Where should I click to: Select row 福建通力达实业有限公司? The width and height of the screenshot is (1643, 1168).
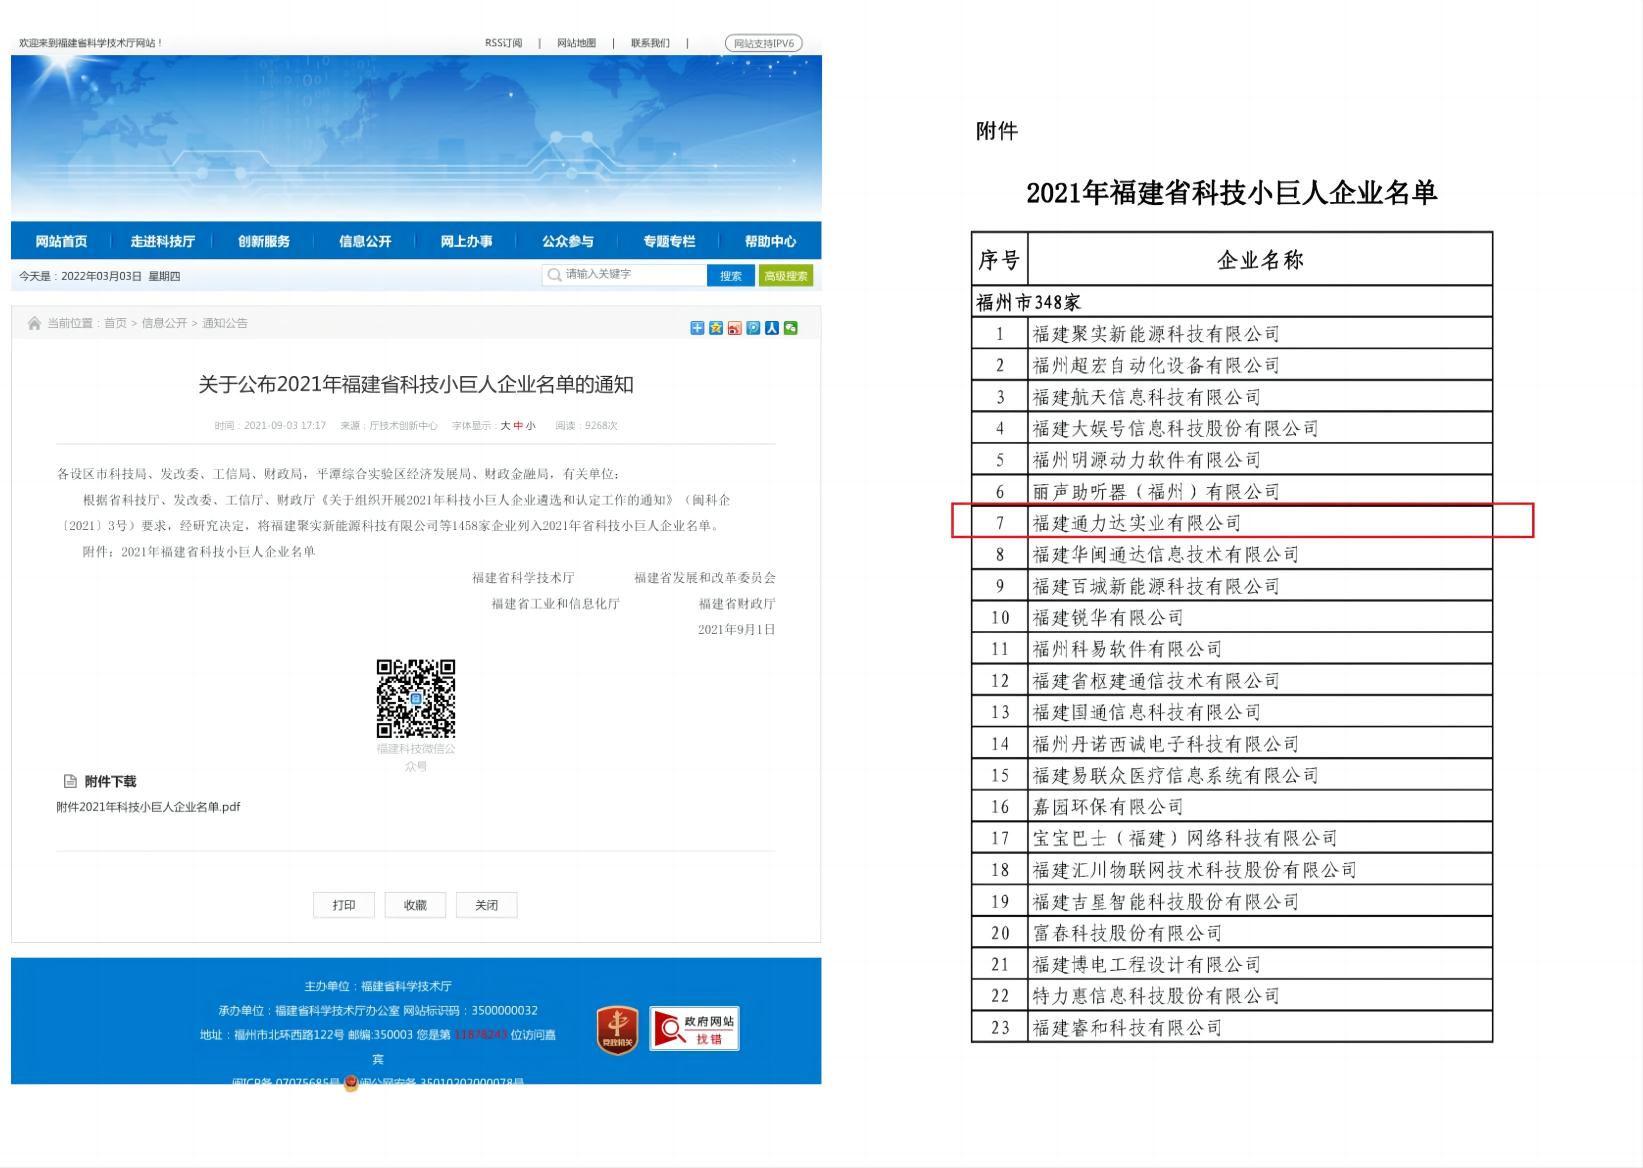click(1232, 523)
